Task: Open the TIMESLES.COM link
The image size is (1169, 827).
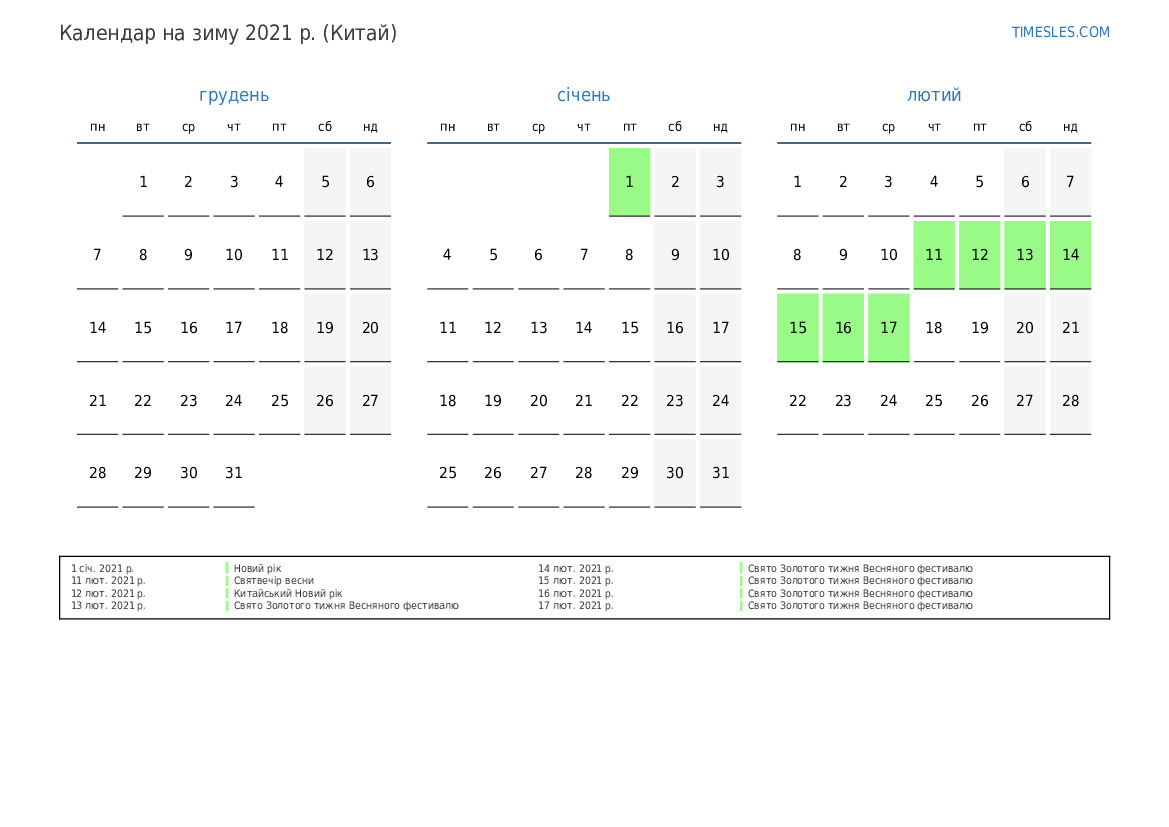Action: [1060, 32]
